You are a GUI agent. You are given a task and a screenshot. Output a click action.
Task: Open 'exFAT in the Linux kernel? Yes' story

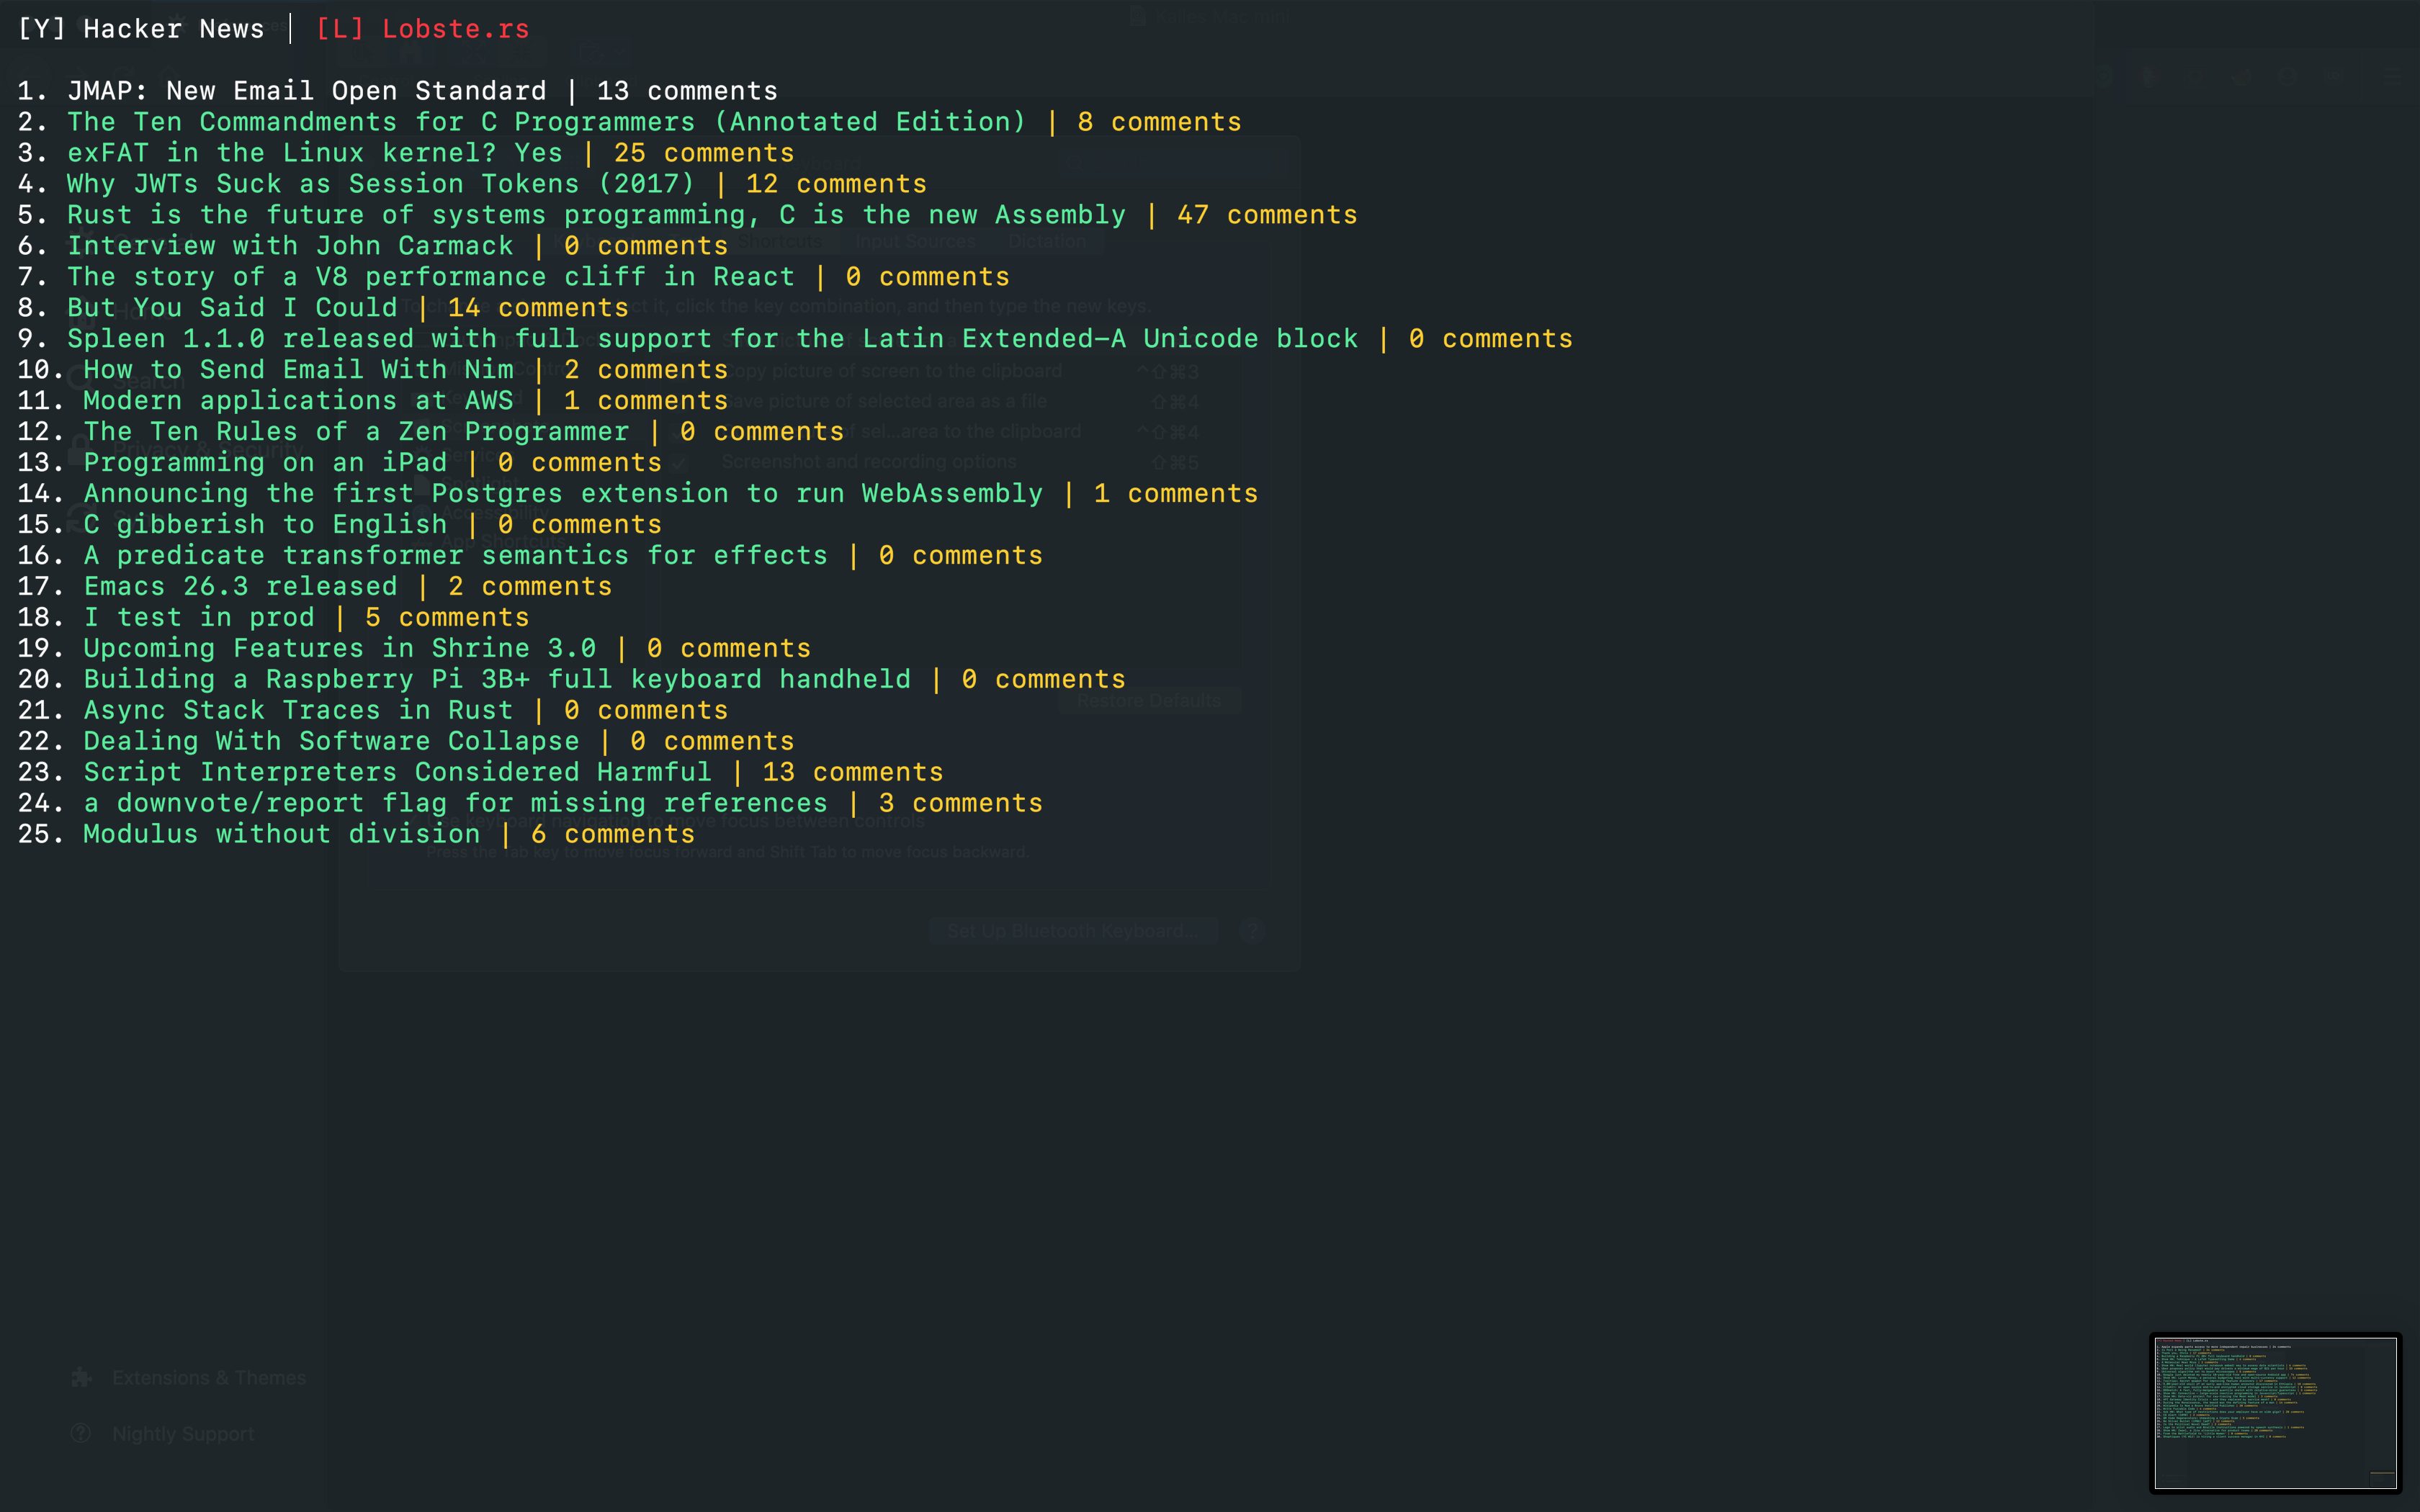click(x=315, y=153)
